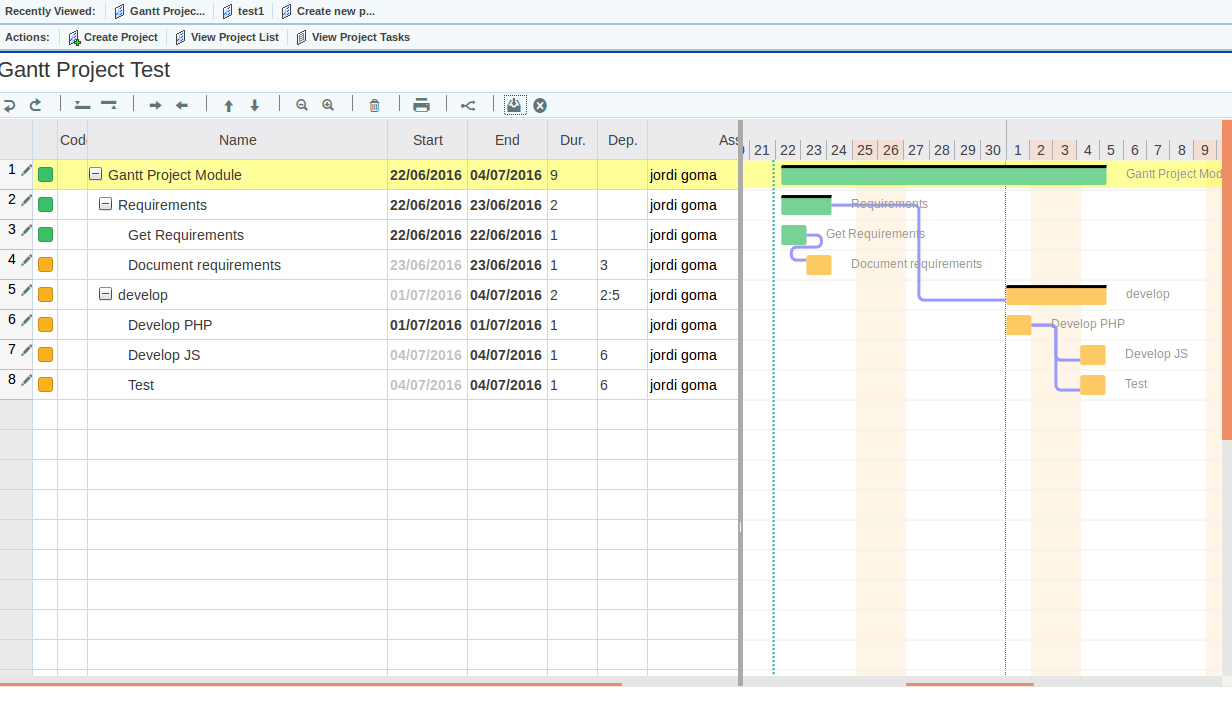Collapse the Gantt Project Module tree node

(96, 174)
